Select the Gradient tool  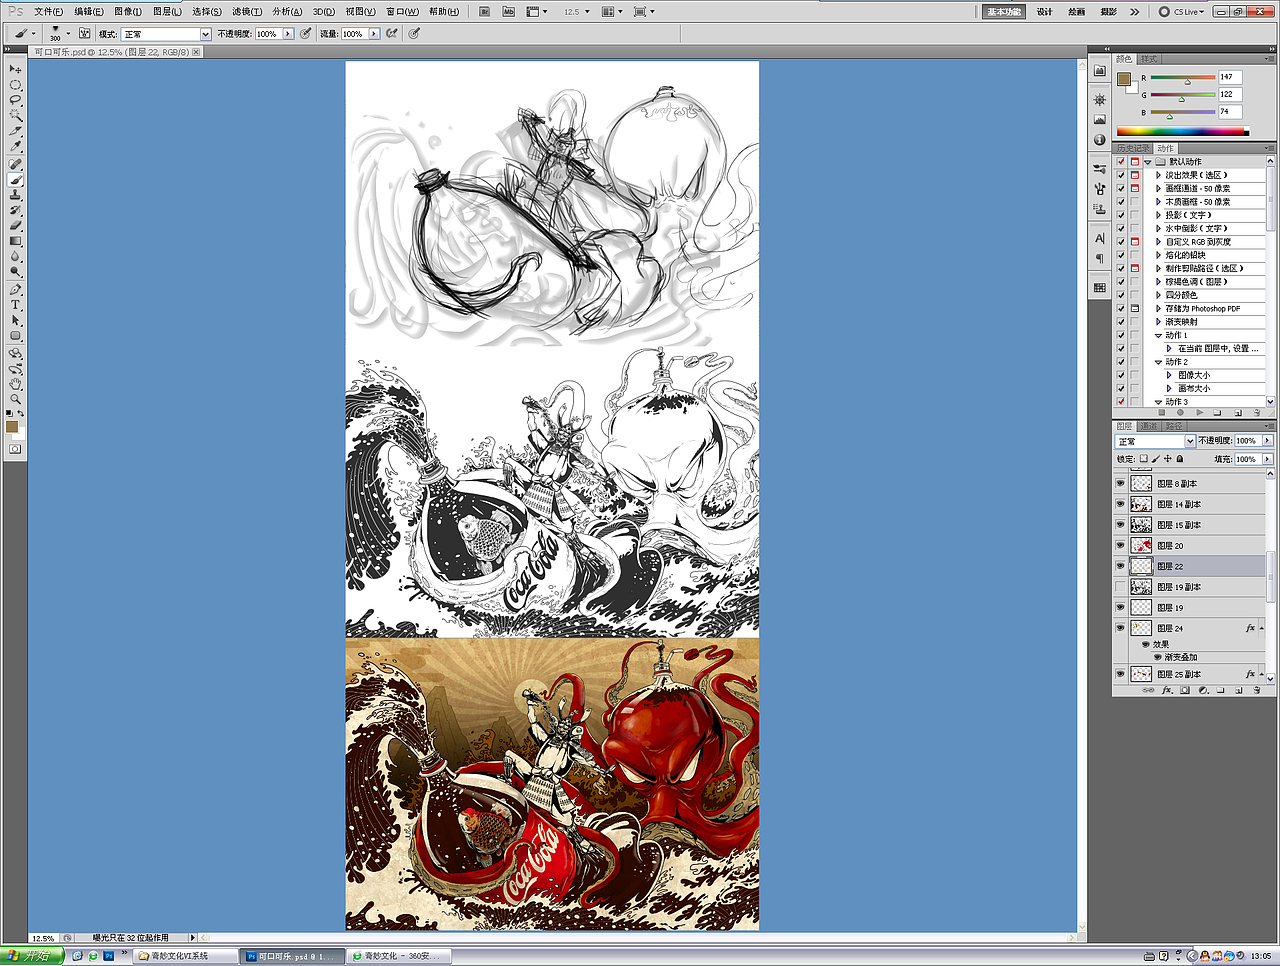point(15,241)
